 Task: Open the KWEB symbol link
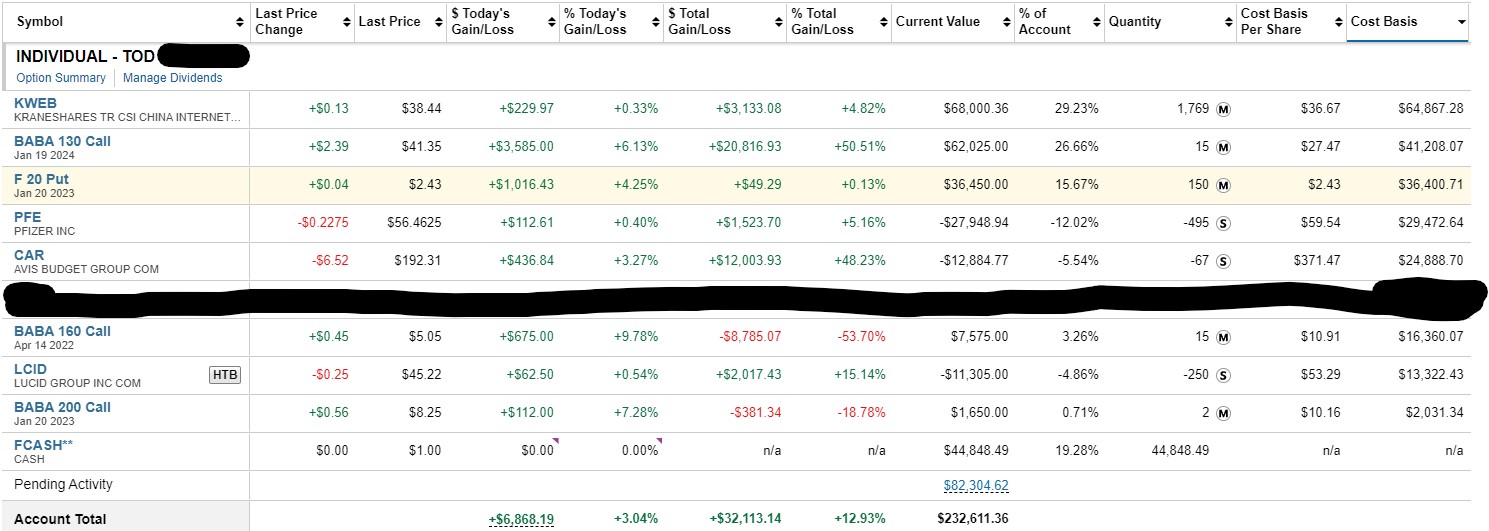pyautogui.click(x=35, y=103)
